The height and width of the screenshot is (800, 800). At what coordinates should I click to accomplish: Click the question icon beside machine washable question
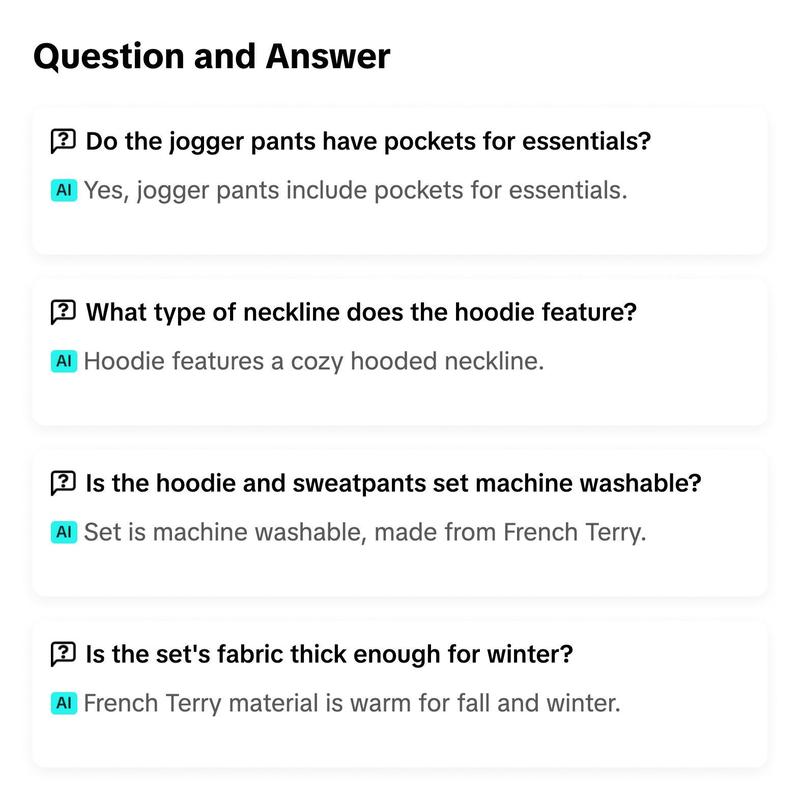tap(63, 483)
